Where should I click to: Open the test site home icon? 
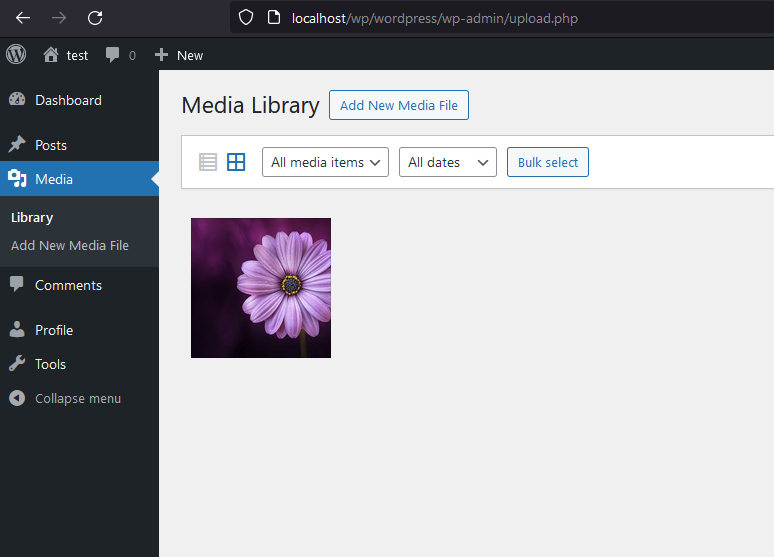pos(51,55)
